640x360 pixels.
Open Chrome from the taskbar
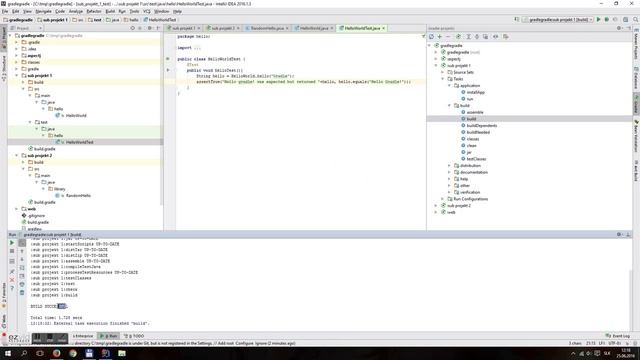[x=73, y=353]
